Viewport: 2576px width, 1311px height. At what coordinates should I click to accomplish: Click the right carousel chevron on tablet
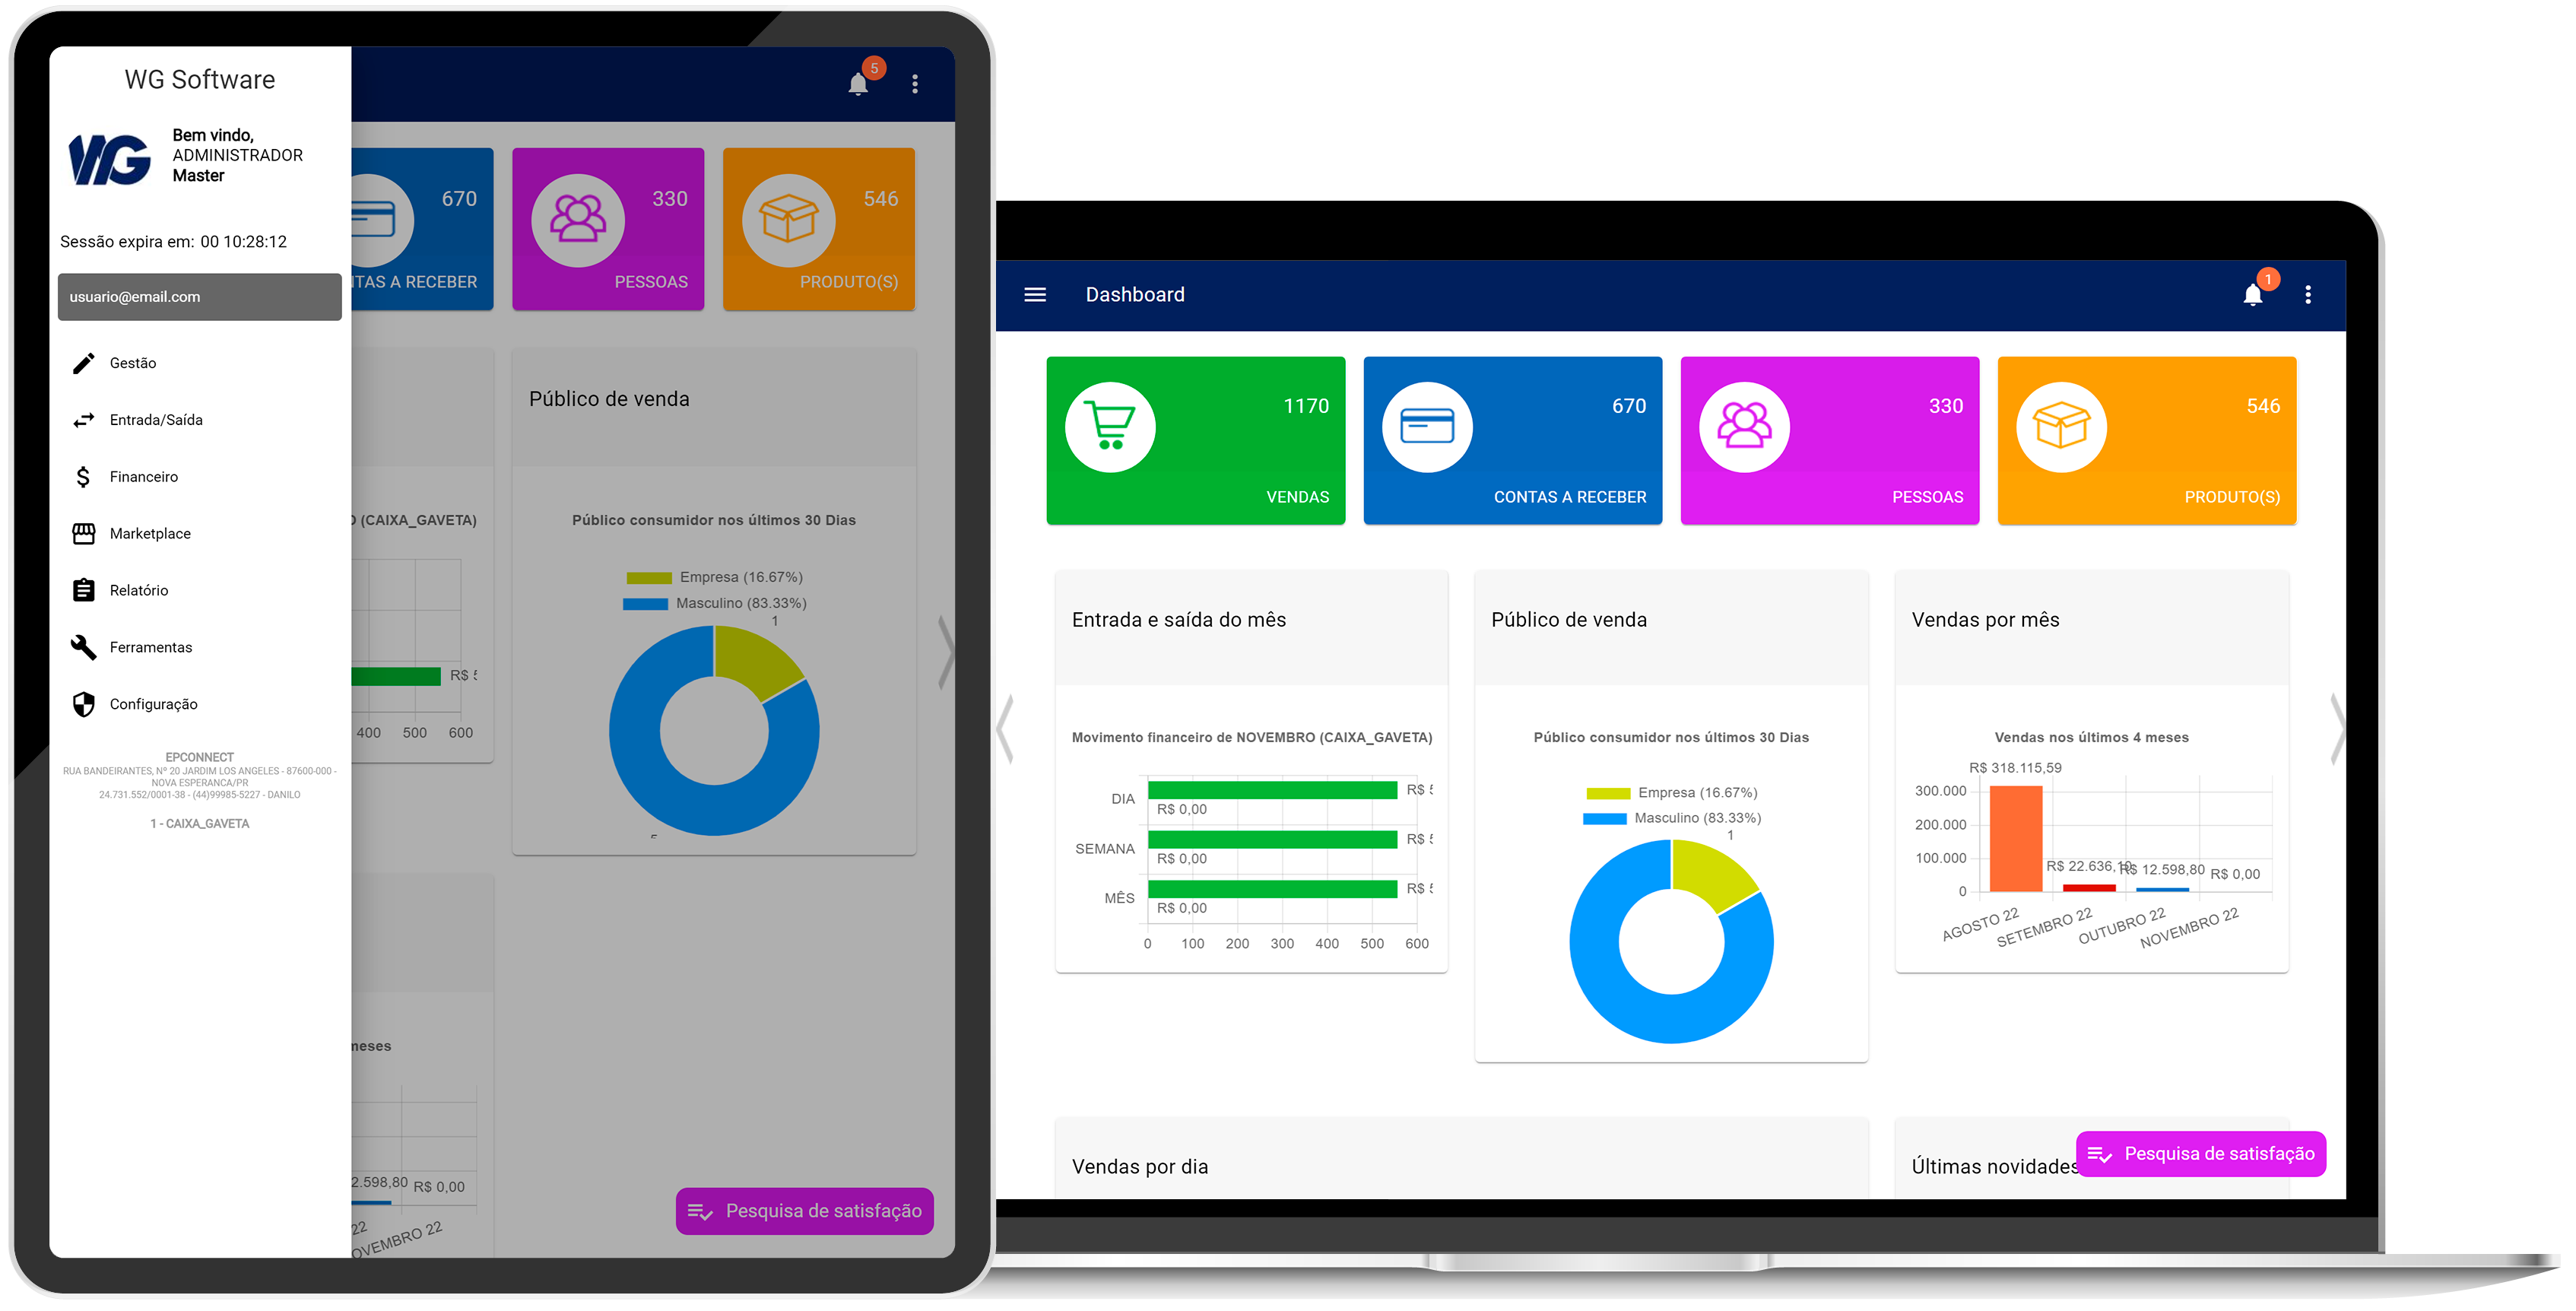(x=945, y=652)
